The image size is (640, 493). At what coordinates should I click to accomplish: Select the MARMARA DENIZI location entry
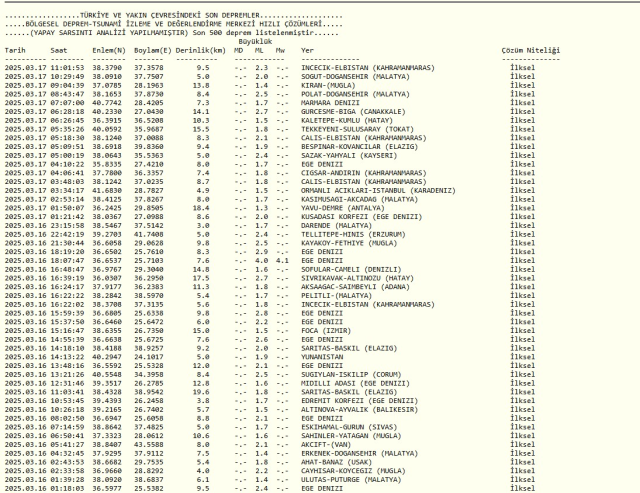tap(333, 100)
